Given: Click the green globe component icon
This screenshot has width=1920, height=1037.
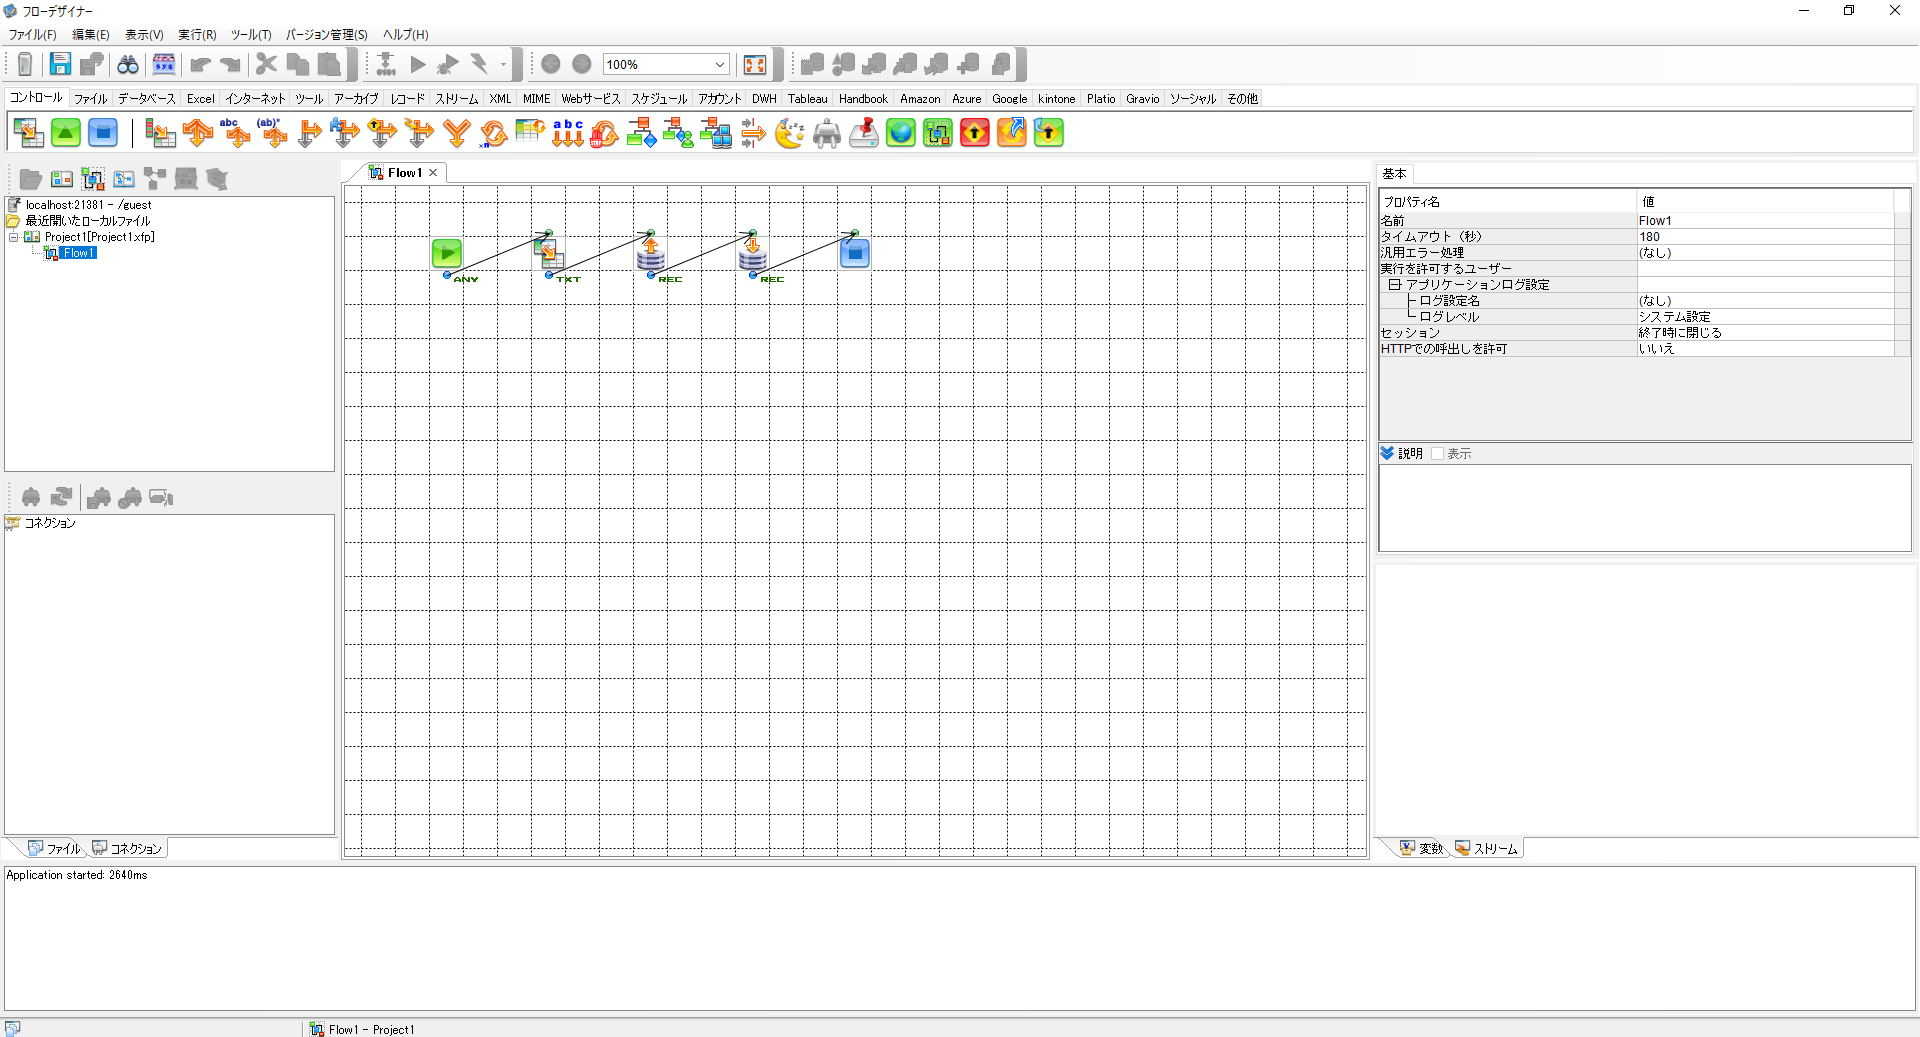Looking at the screenshot, I should click(900, 133).
